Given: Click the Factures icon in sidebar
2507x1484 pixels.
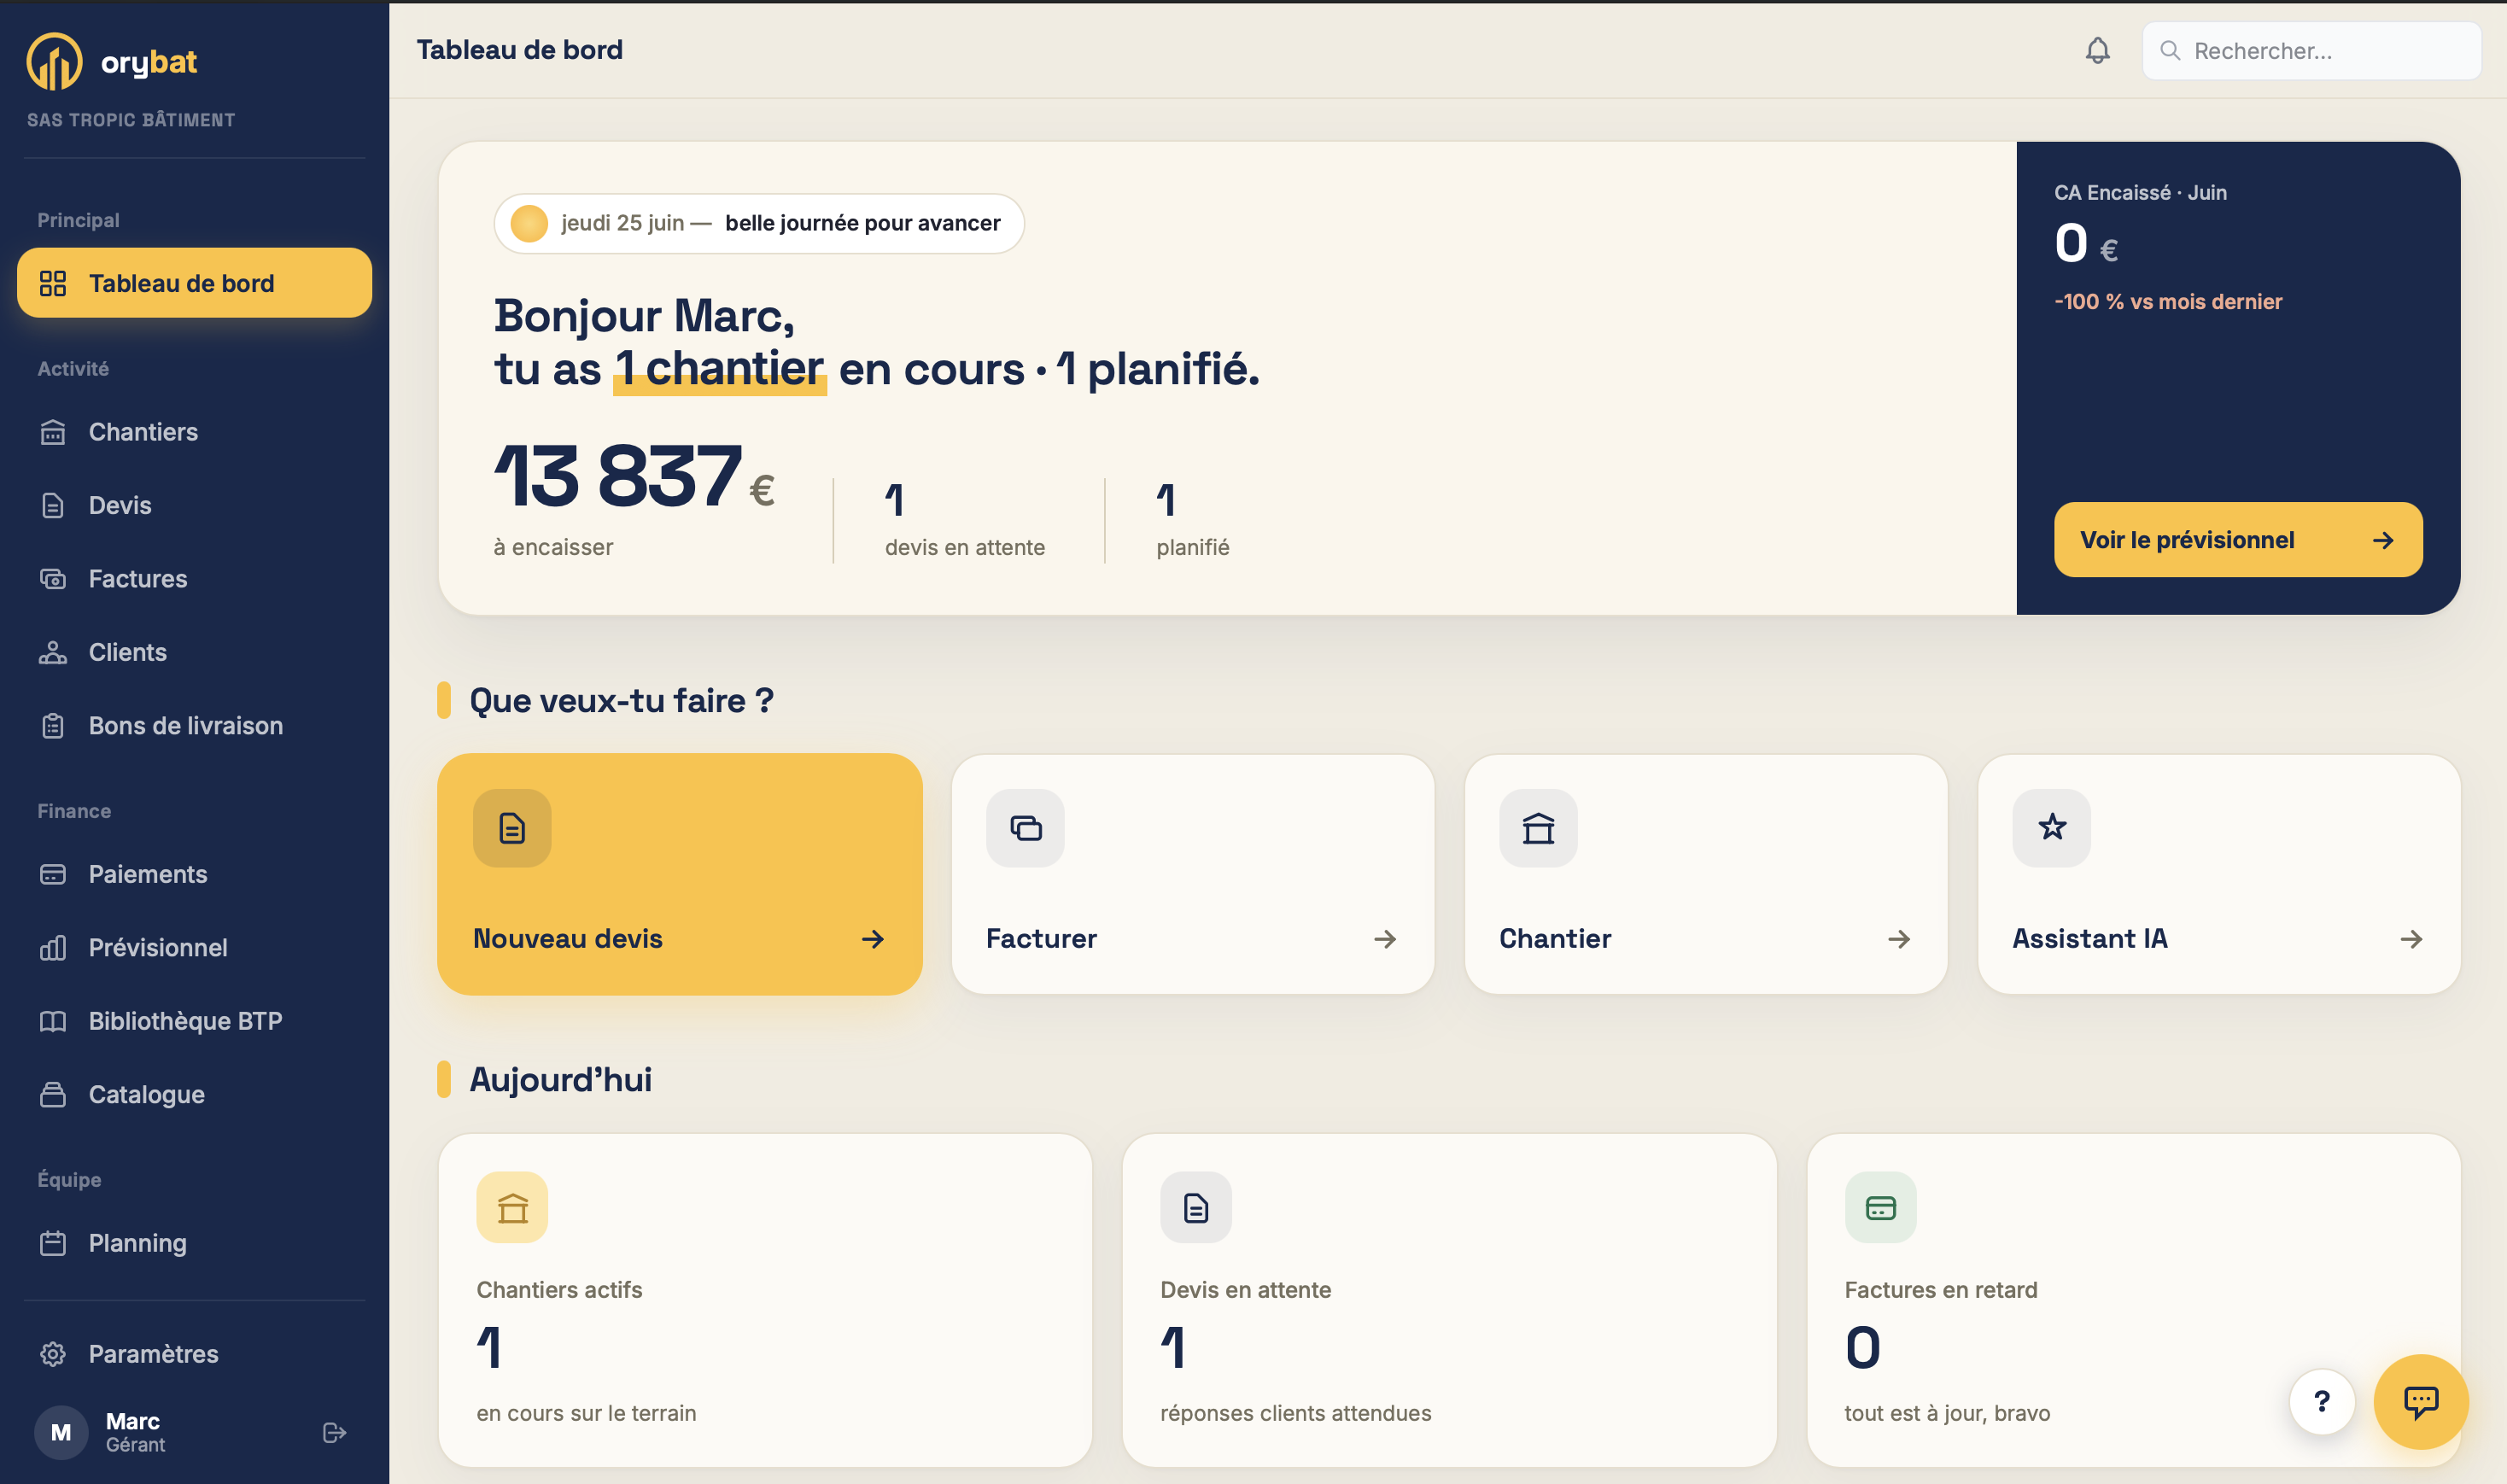Looking at the screenshot, I should click(x=53, y=578).
